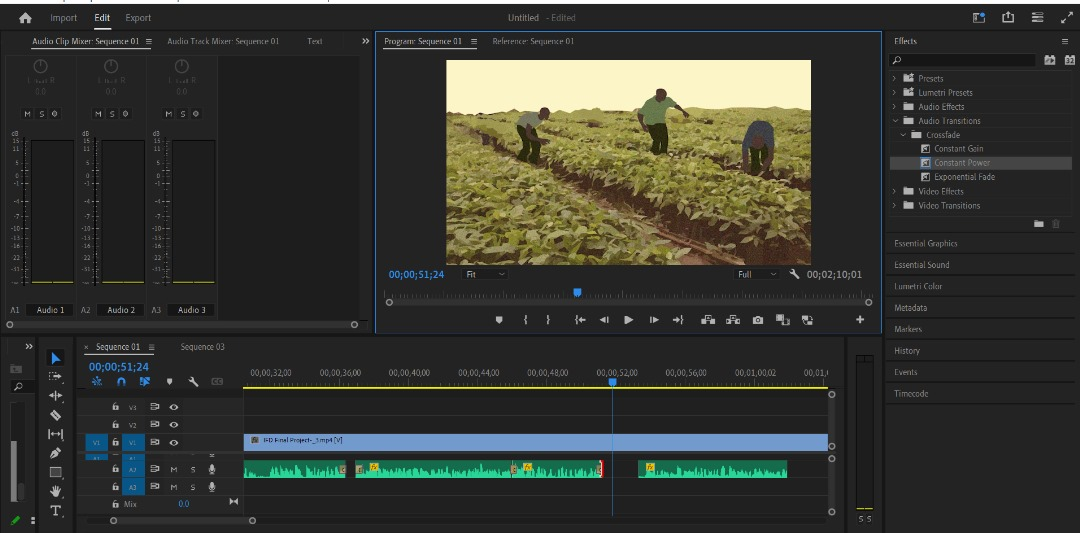Image resolution: width=1080 pixels, height=533 pixels.
Task: Toggle insert sequences as nests
Action: (97, 382)
